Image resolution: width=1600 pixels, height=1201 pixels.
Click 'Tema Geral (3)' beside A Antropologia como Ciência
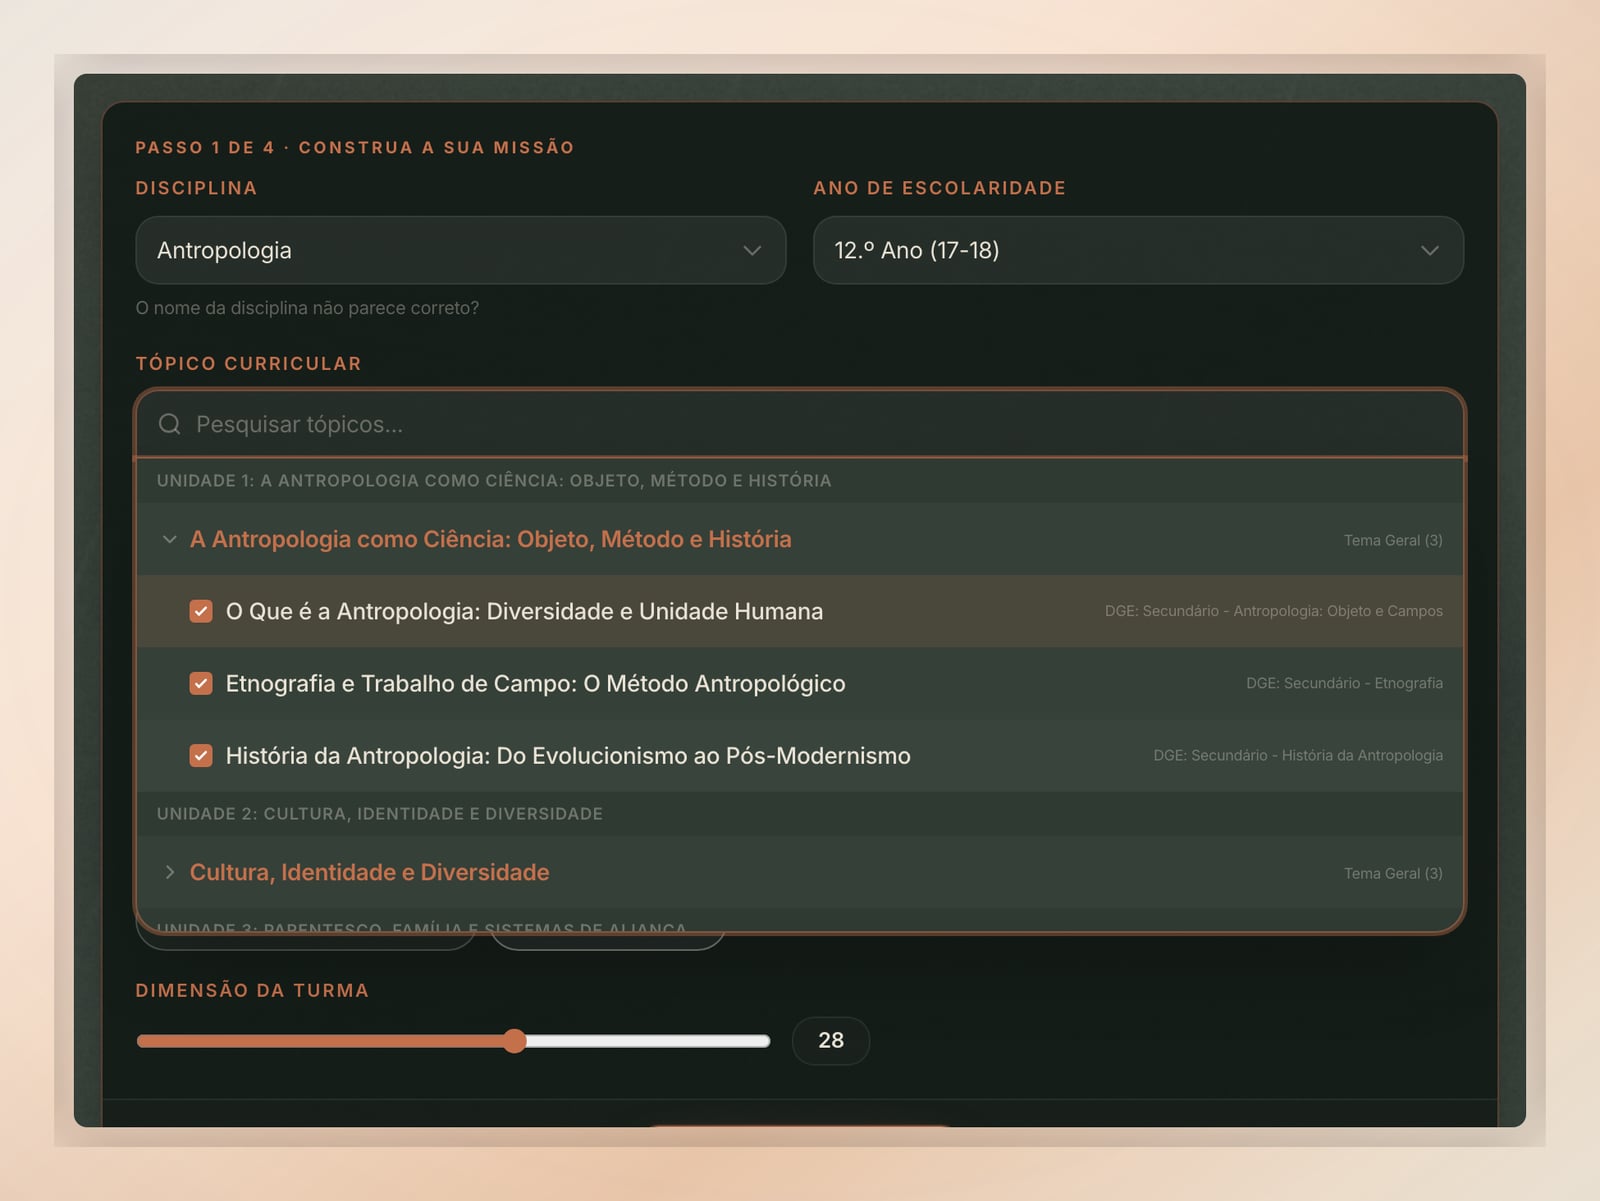pyautogui.click(x=1393, y=540)
